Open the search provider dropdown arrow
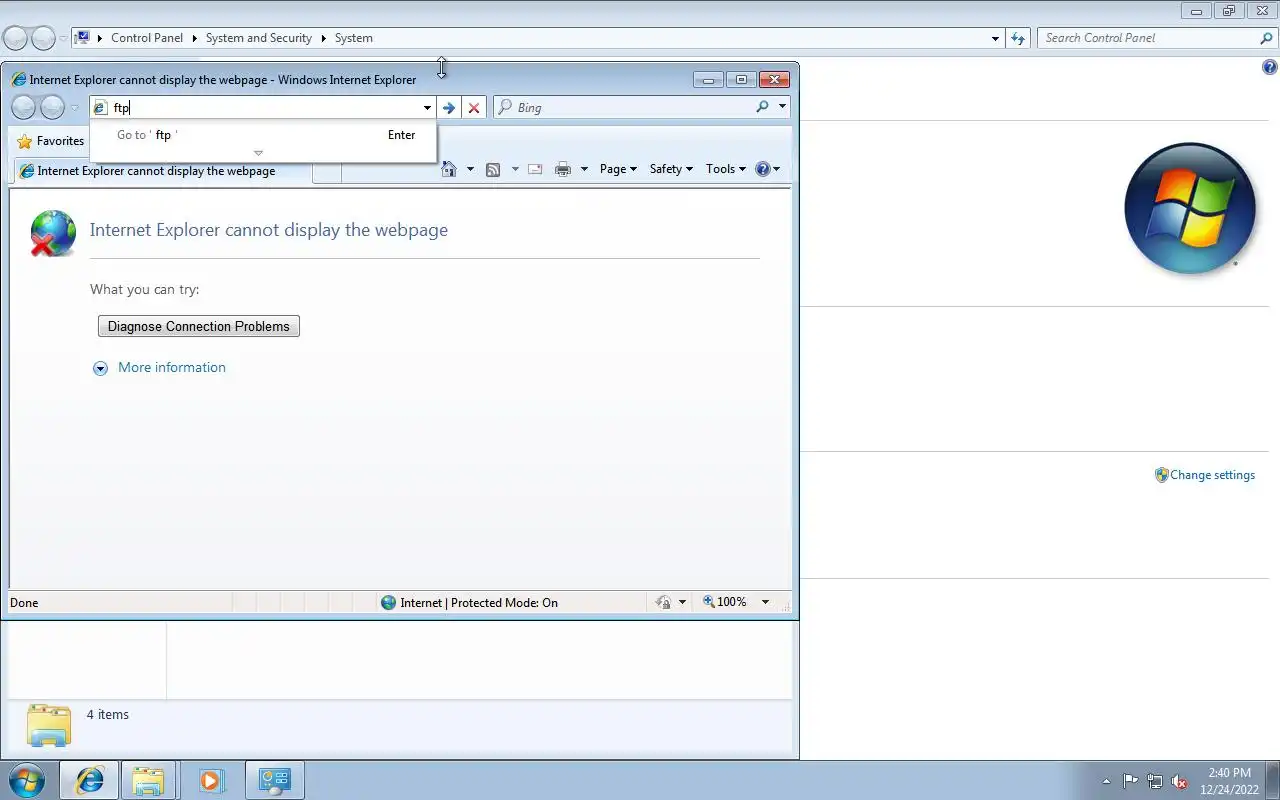1280x800 pixels. [x=782, y=107]
